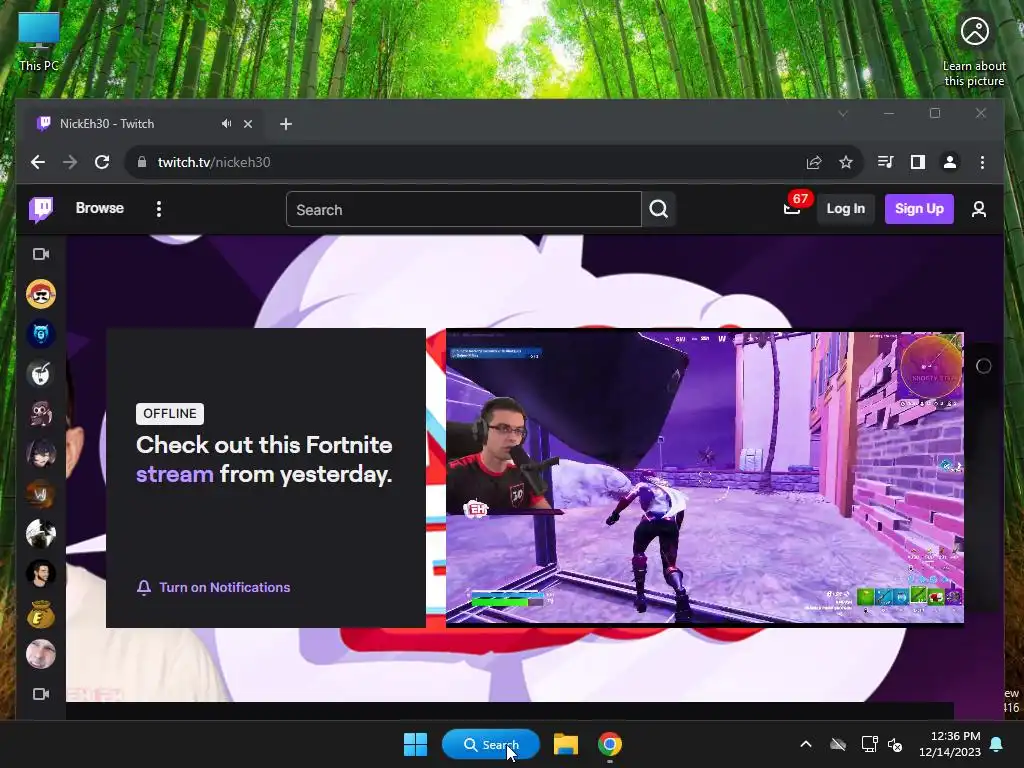
Task: Click the top camera icon in sidebar
Action: click(x=41, y=254)
